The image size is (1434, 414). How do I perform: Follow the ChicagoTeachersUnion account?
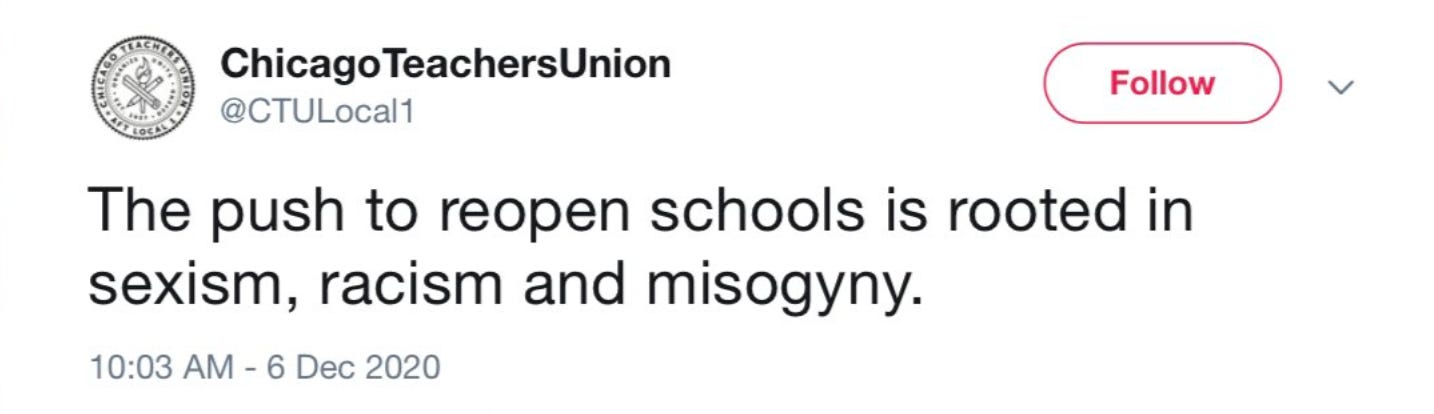(1162, 83)
